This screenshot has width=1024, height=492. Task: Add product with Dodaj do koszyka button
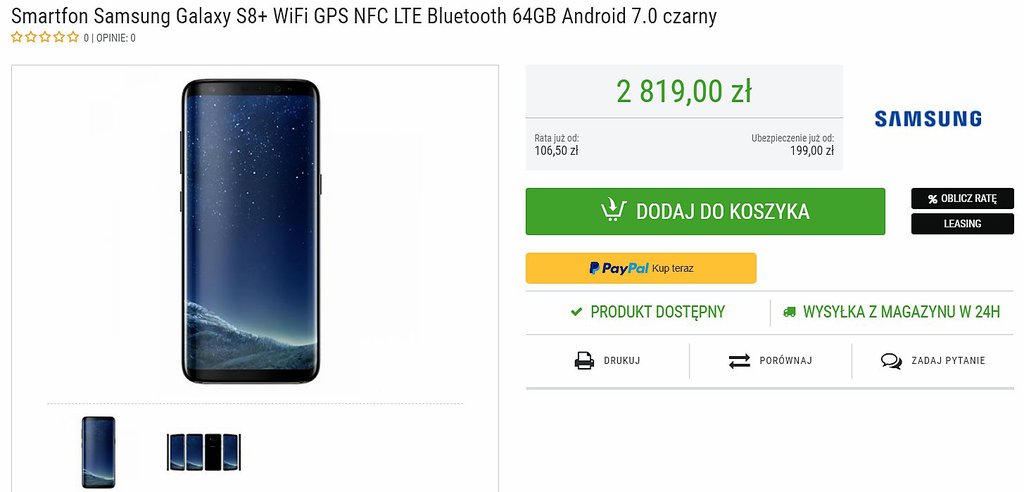pyautogui.click(x=705, y=211)
